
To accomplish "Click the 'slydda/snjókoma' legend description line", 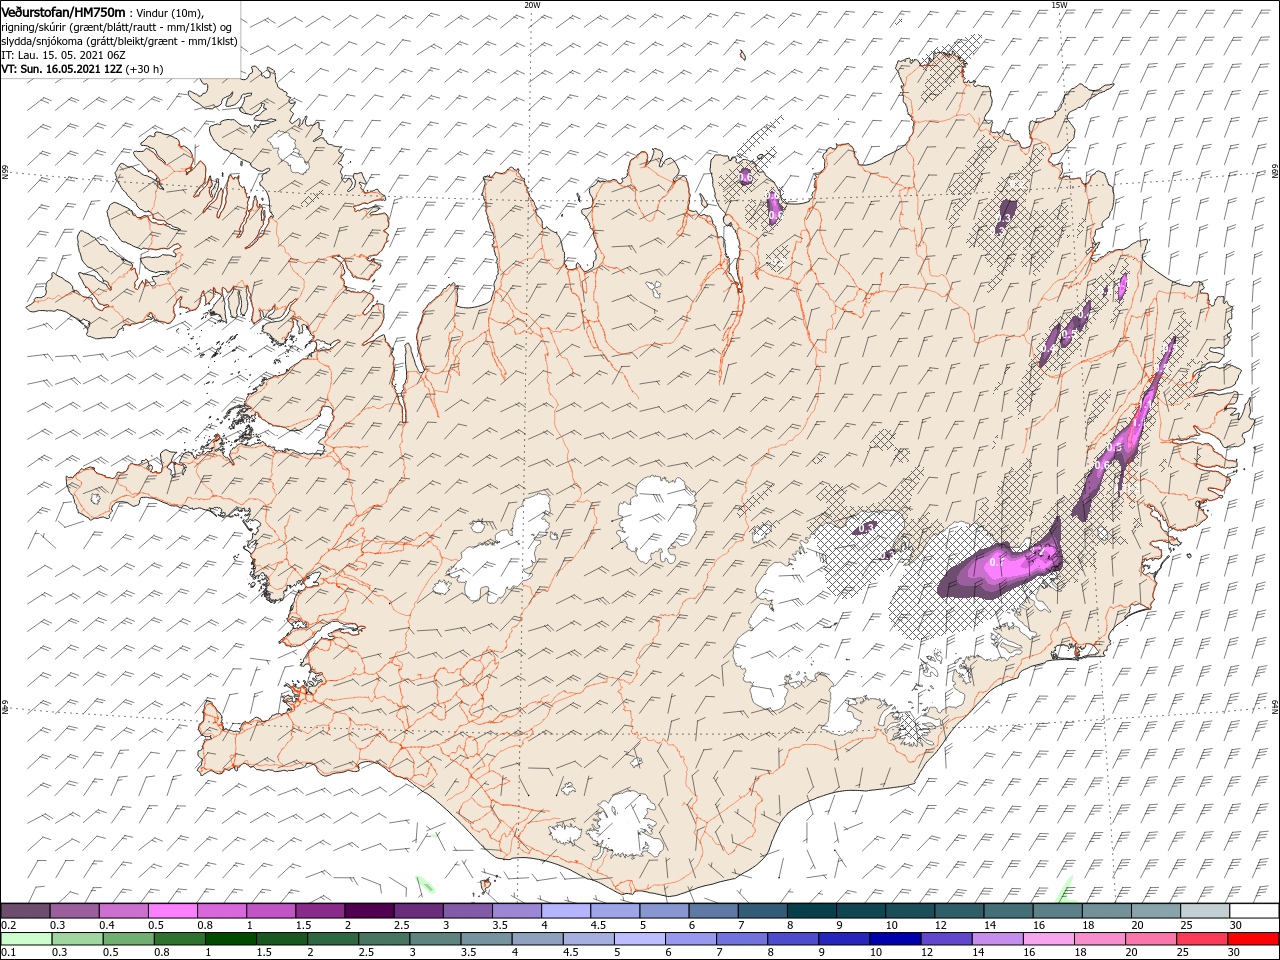I will 119,41.
